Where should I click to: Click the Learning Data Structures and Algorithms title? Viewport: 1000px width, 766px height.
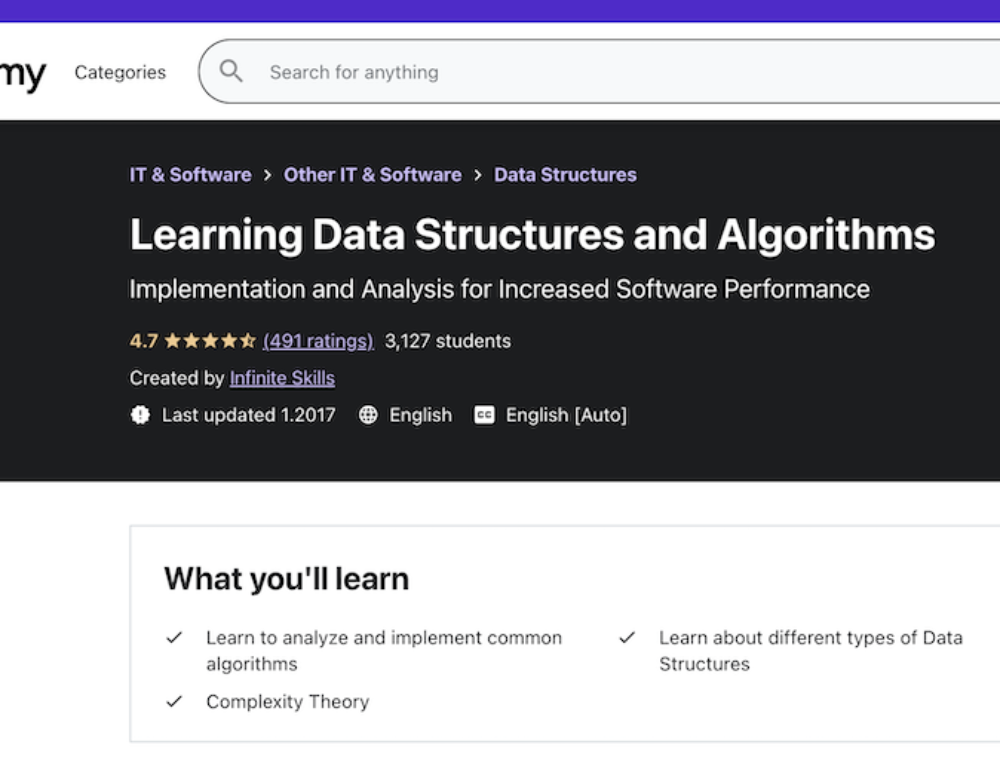pyautogui.click(x=532, y=235)
